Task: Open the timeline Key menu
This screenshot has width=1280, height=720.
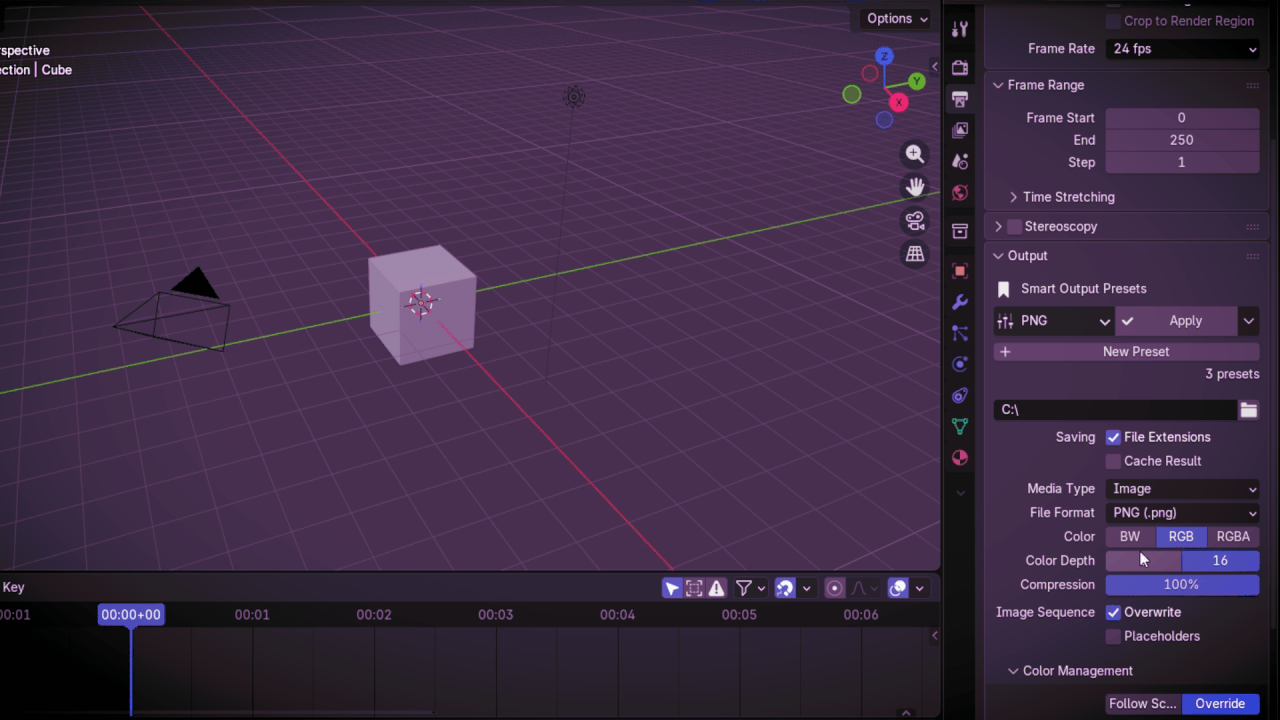Action: coord(13,588)
